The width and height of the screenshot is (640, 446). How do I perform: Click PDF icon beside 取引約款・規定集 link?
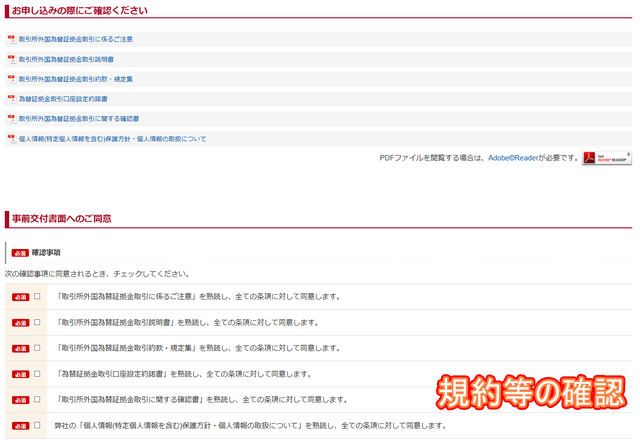click(11, 79)
